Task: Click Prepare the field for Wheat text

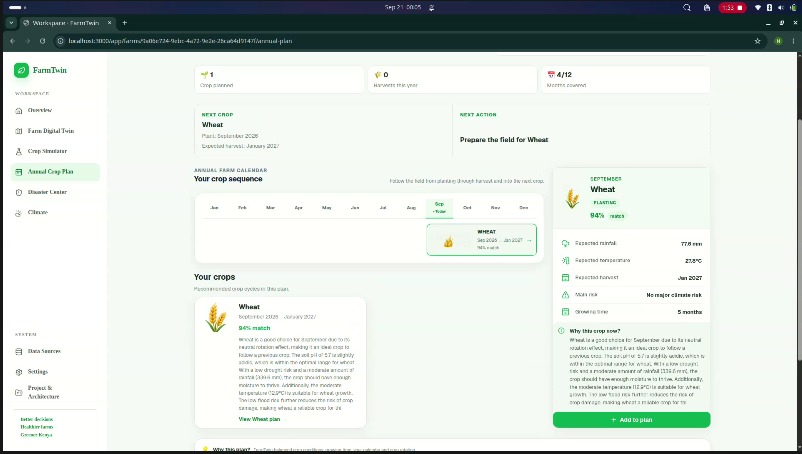Action: tap(504, 140)
